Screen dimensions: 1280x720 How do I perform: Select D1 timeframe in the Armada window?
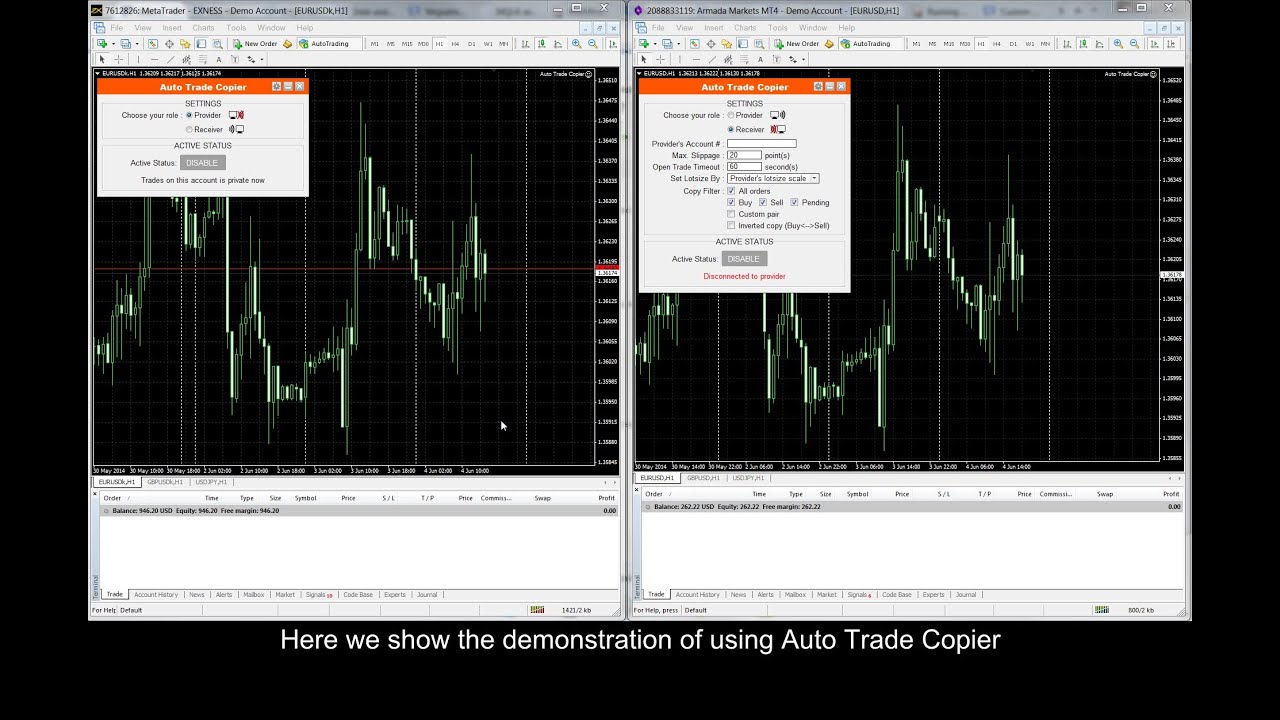1013,44
